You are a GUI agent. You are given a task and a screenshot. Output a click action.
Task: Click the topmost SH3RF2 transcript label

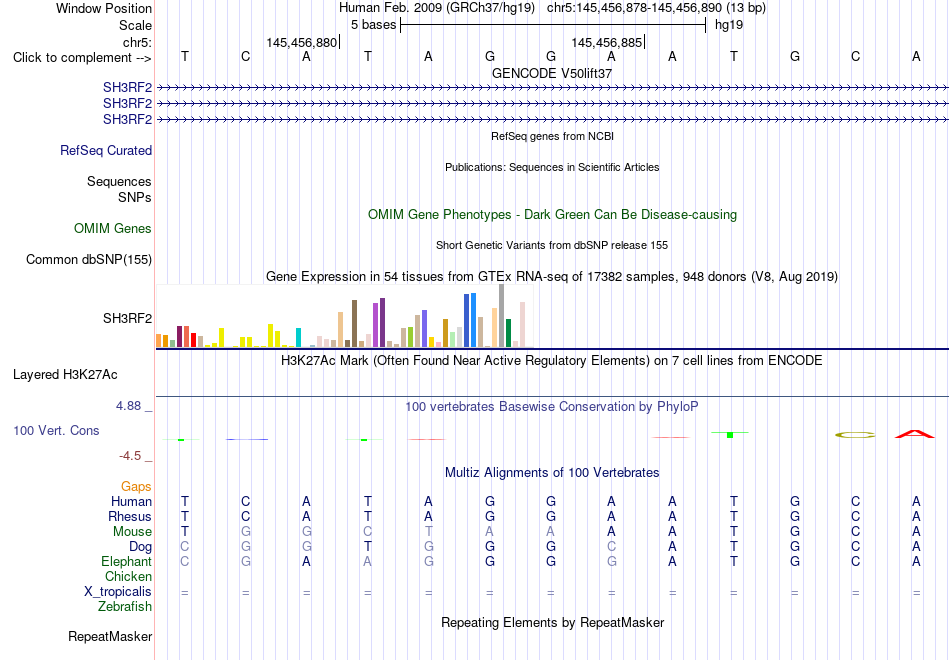(127, 88)
